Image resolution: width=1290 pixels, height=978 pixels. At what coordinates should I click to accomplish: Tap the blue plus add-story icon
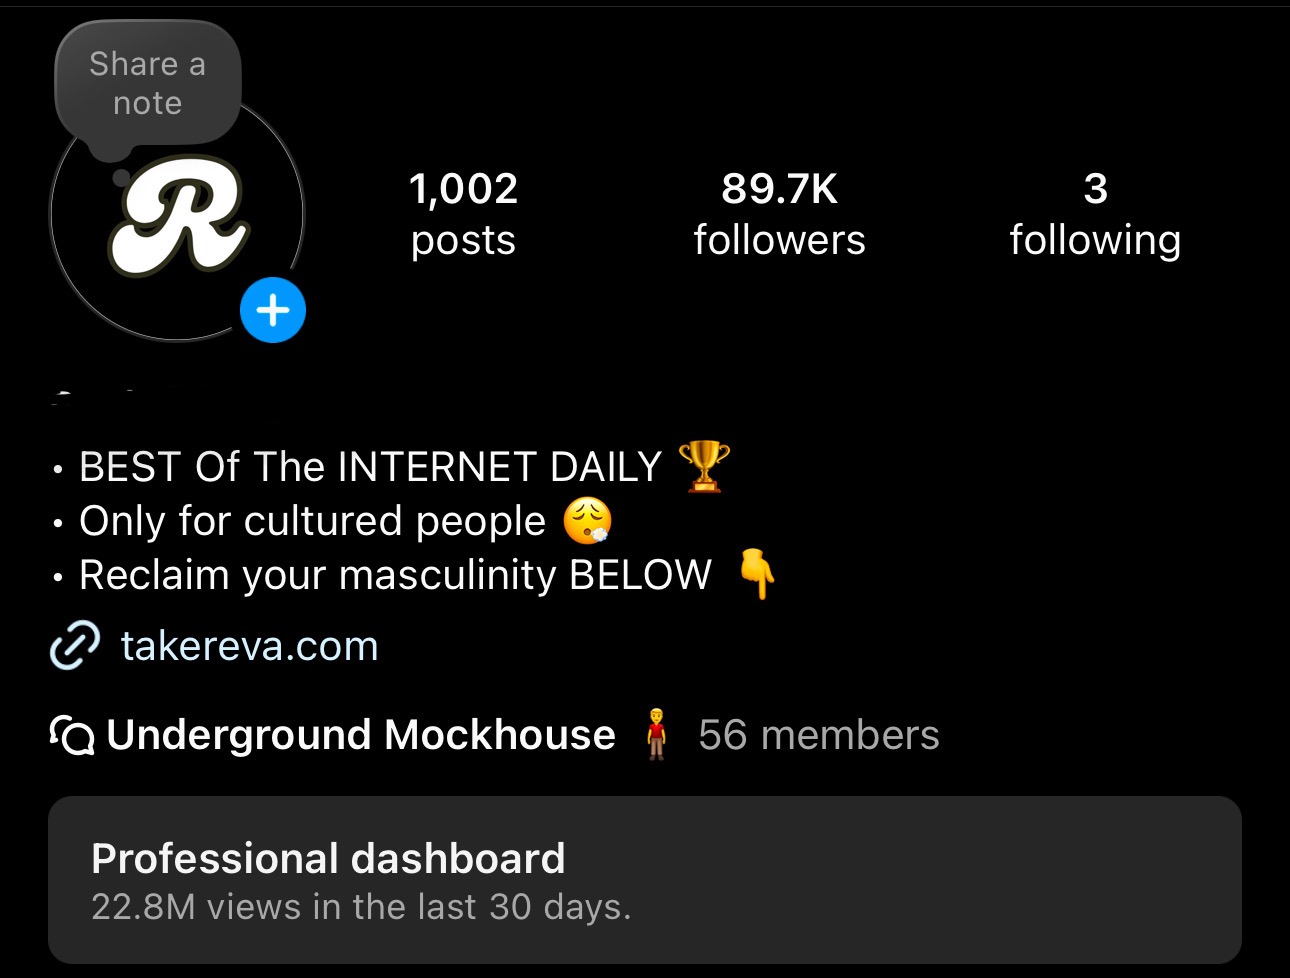[273, 311]
